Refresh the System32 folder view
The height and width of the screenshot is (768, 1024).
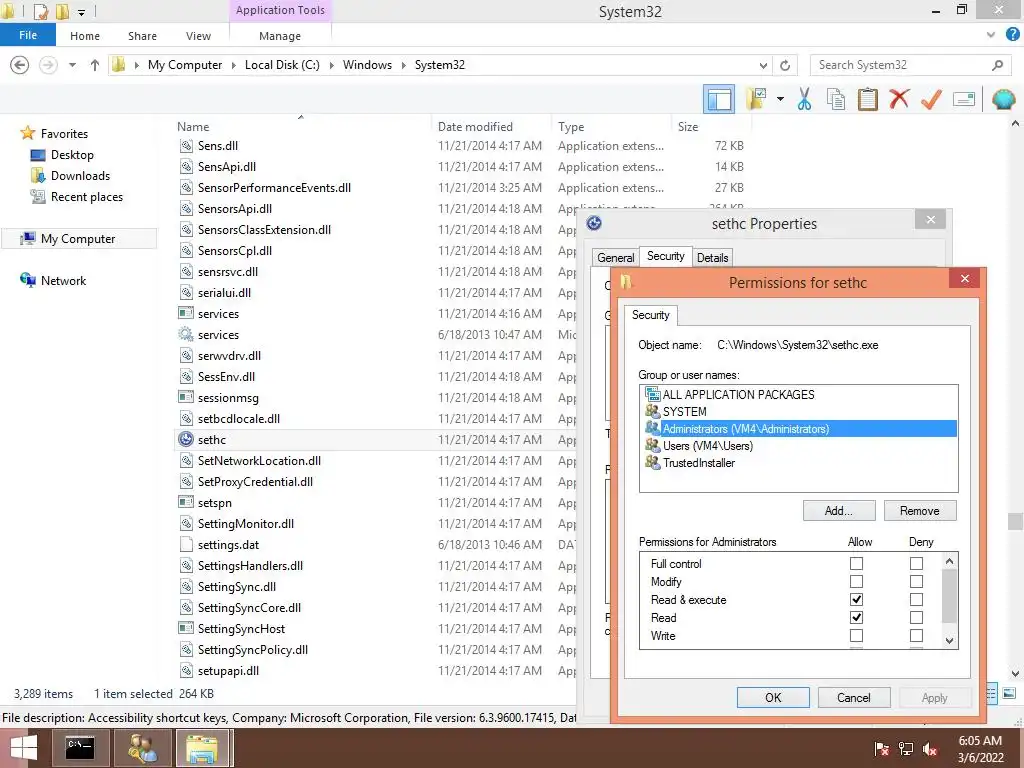785,65
